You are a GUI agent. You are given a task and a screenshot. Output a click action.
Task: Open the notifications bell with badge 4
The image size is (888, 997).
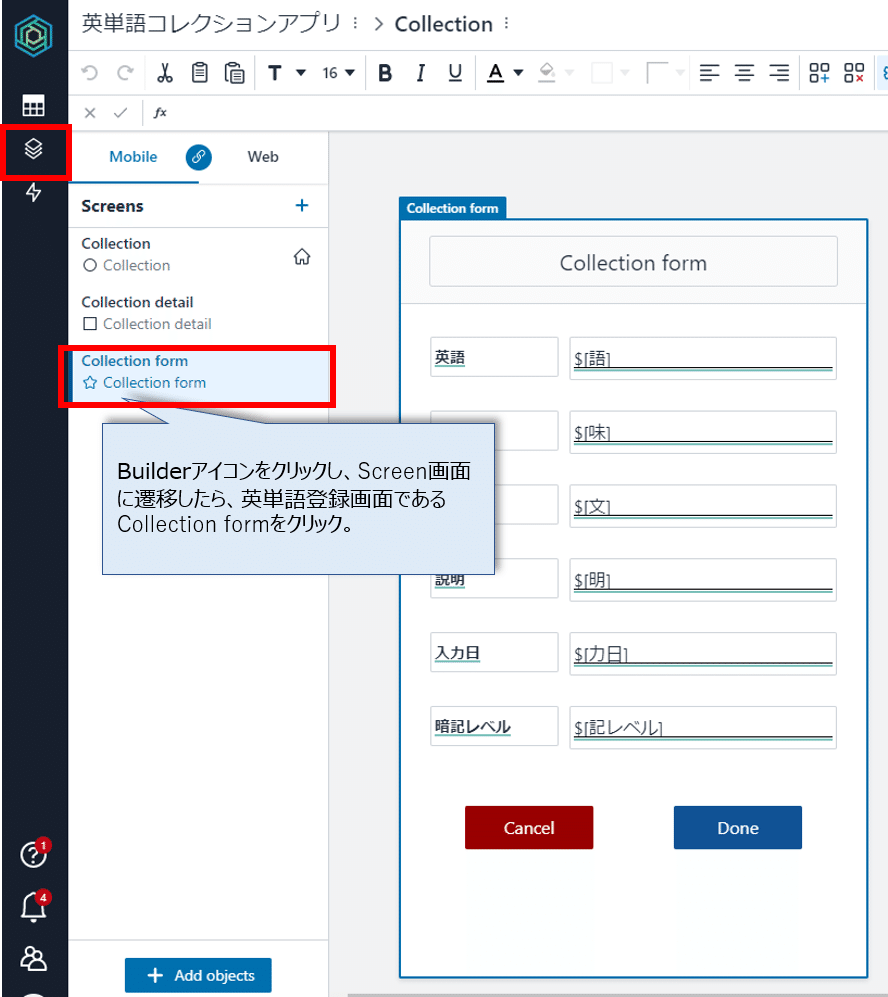[33, 908]
